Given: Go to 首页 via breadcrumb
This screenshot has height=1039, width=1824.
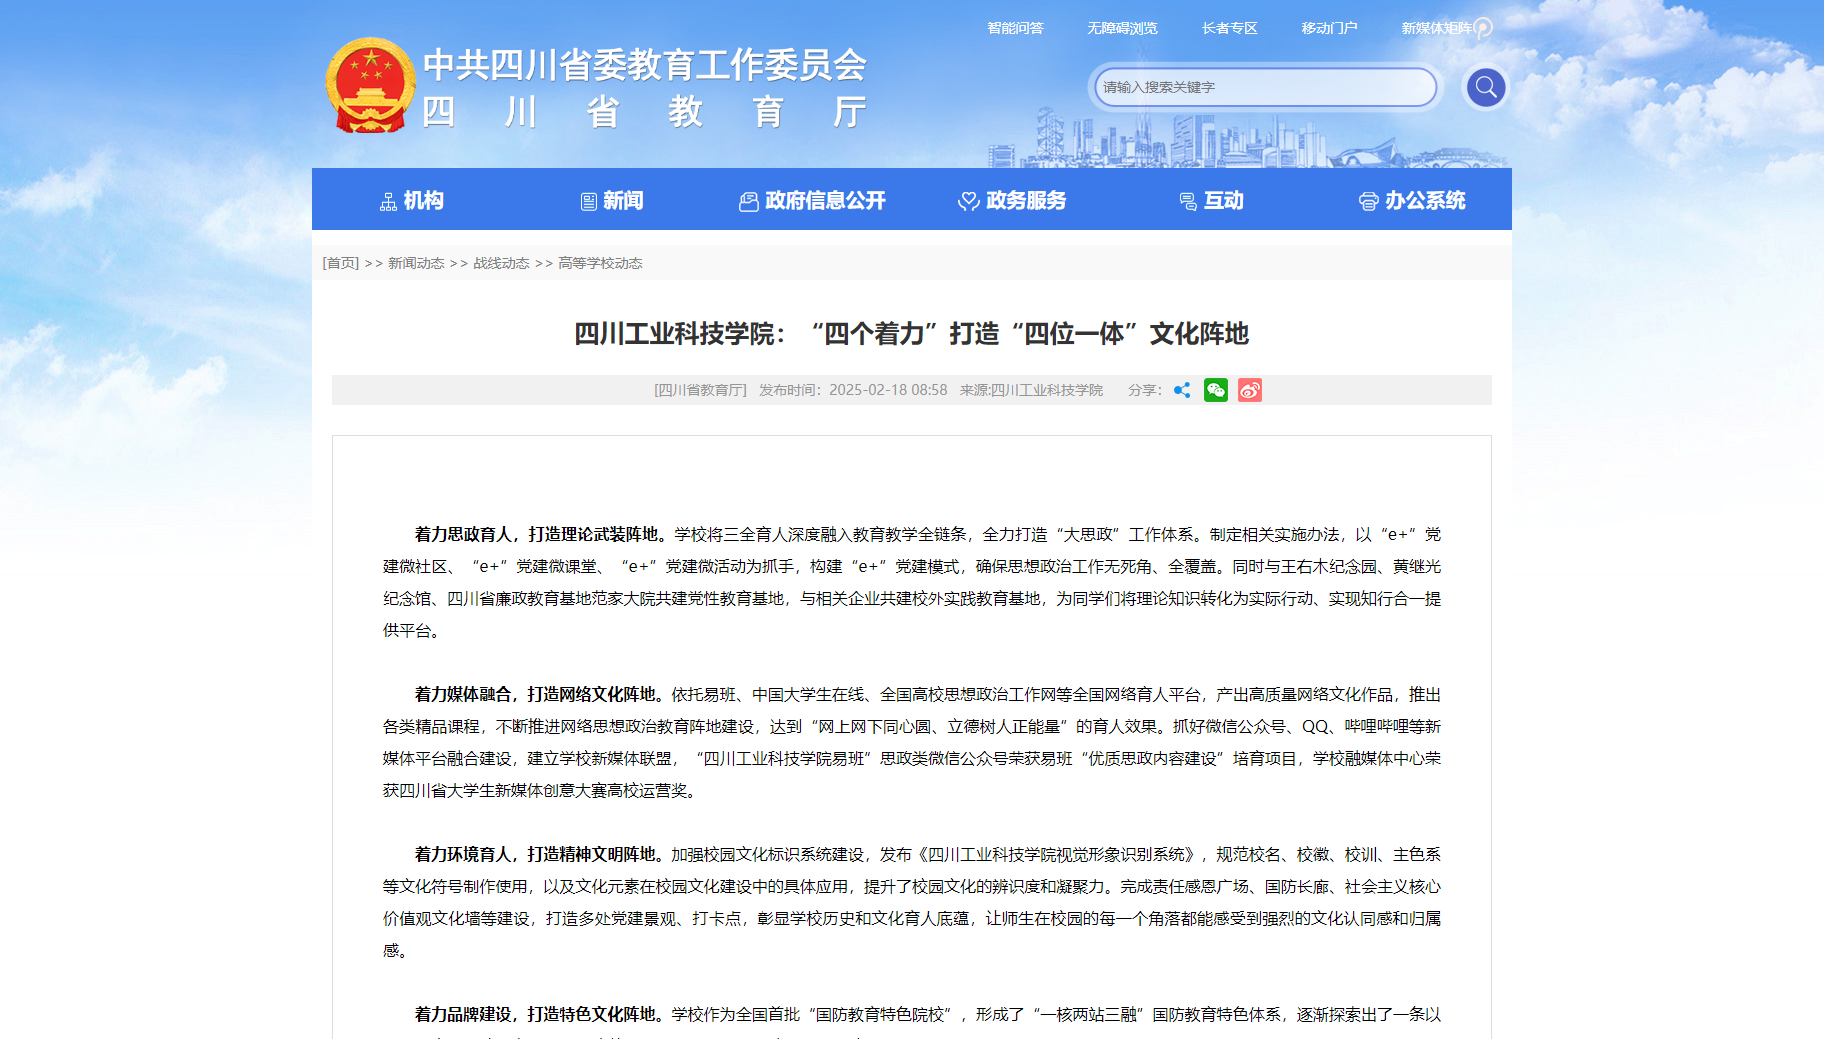Looking at the screenshot, I should (x=341, y=263).
